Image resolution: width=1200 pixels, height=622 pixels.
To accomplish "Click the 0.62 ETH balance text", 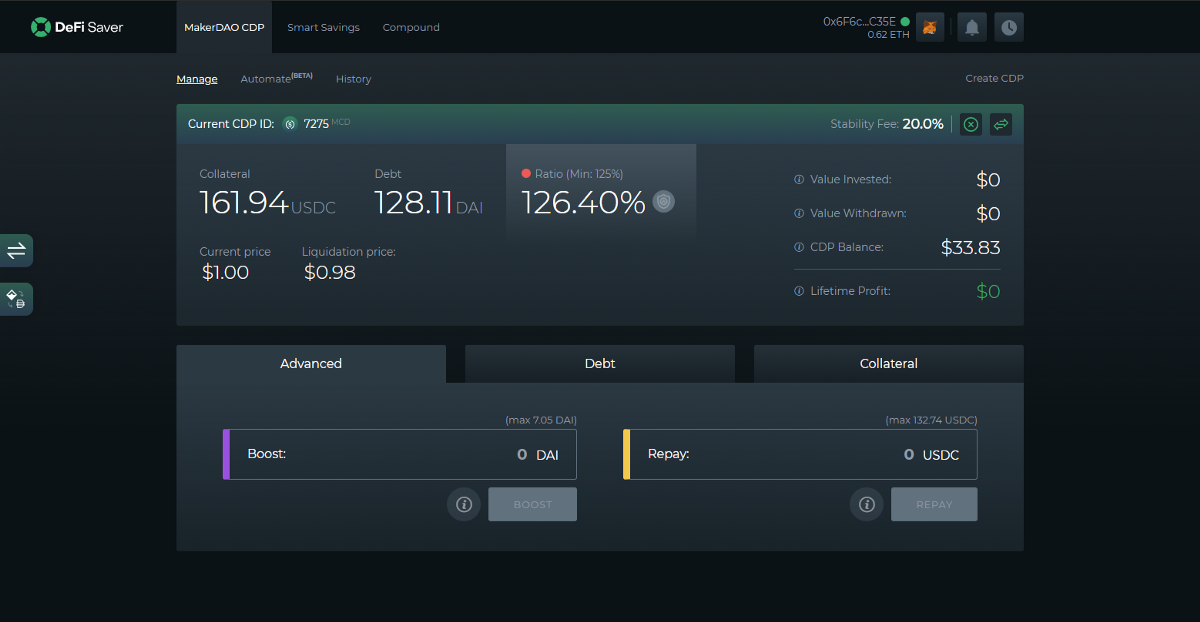I will coord(889,35).
